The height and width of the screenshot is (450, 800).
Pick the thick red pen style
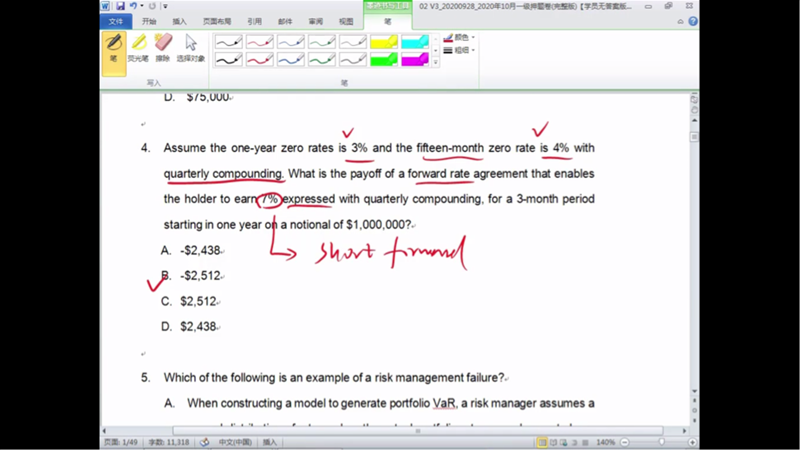(259, 59)
